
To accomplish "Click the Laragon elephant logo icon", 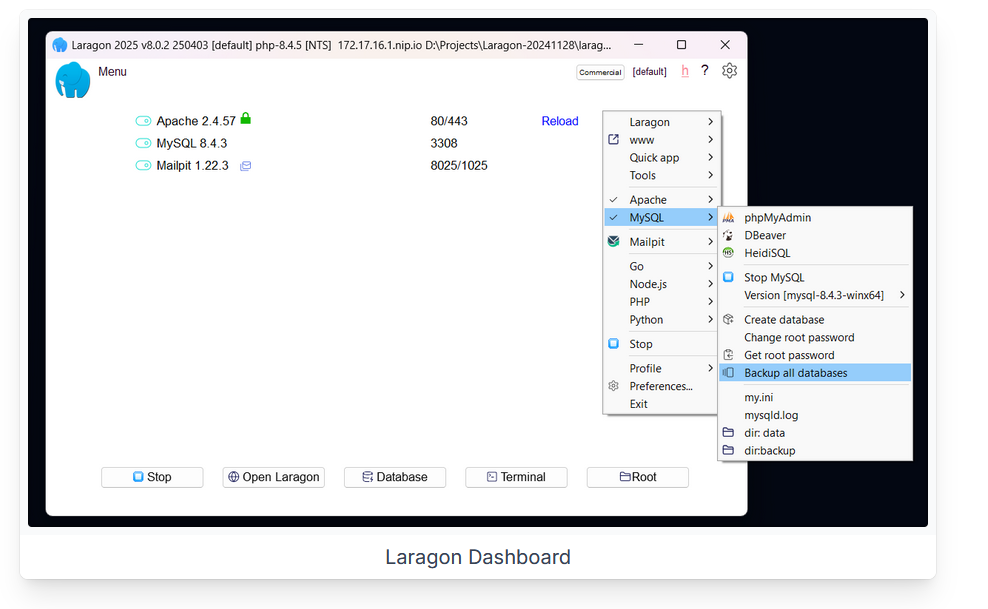I will [73, 80].
